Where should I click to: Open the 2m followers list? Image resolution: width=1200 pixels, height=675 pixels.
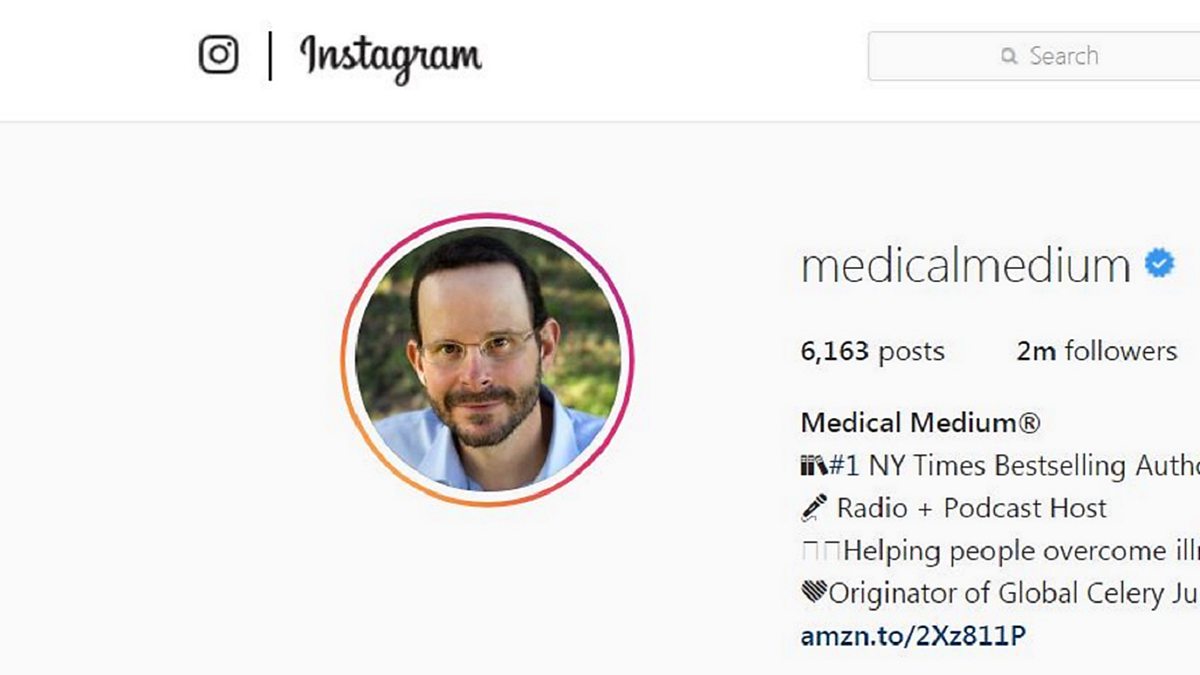click(1097, 352)
